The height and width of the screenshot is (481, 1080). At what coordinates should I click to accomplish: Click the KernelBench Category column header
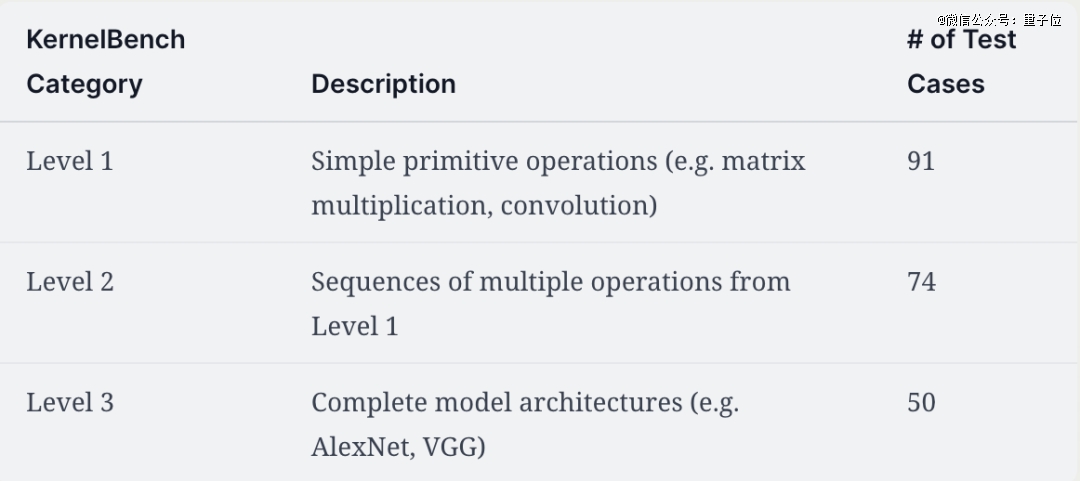pyautogui.click(x=105, y=61)
